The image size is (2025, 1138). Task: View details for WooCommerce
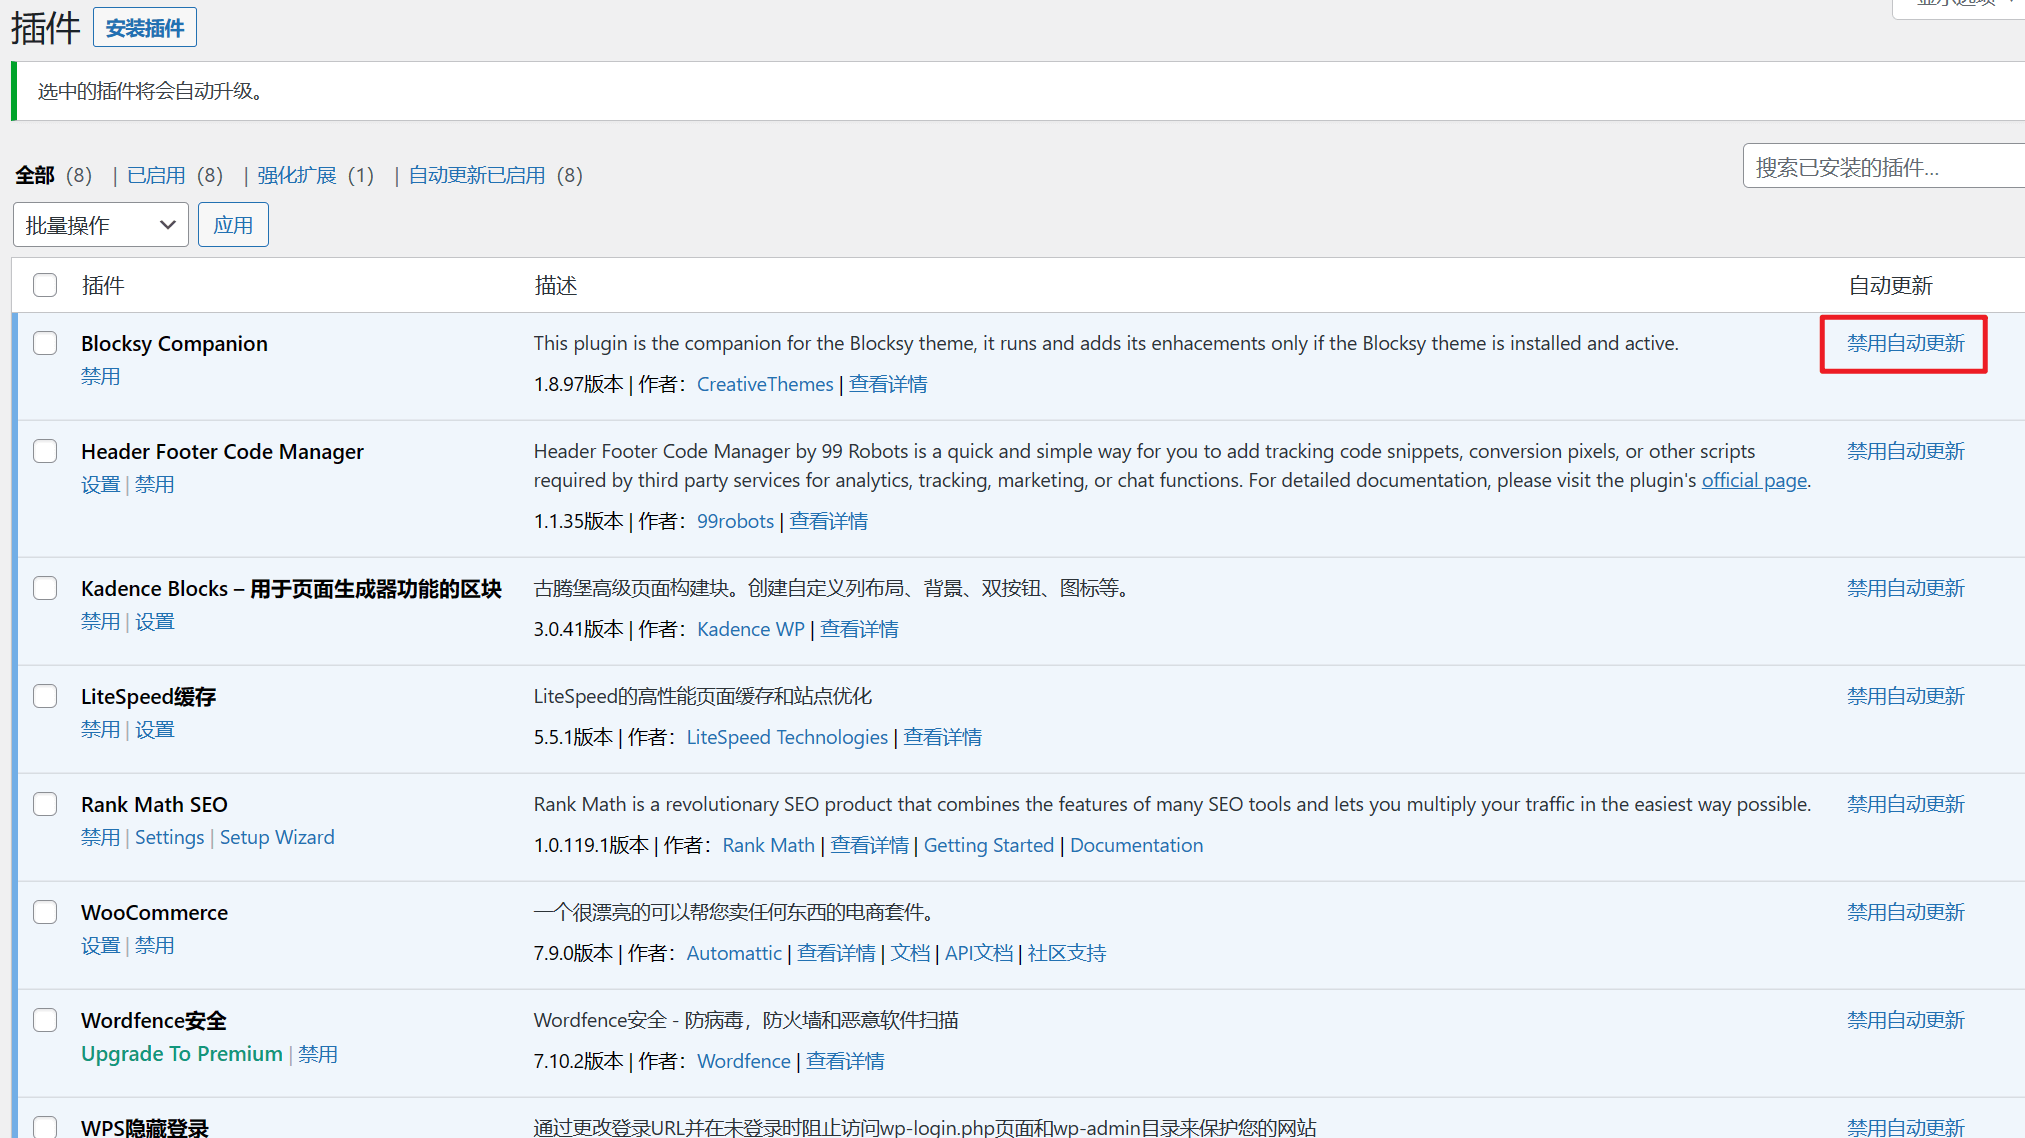click(x=836, y=953)
